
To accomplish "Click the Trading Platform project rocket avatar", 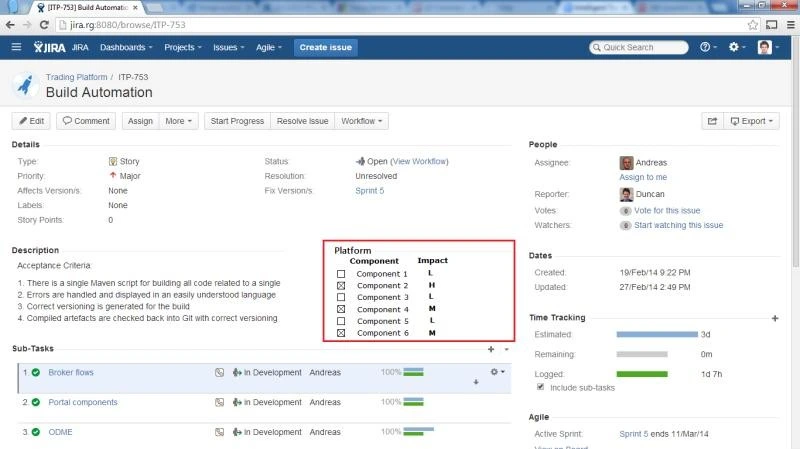I will (25, 85).
